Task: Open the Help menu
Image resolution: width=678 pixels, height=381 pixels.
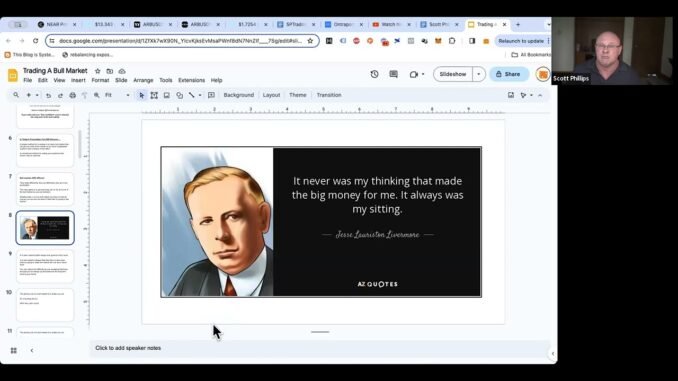Action: point(217,80)
